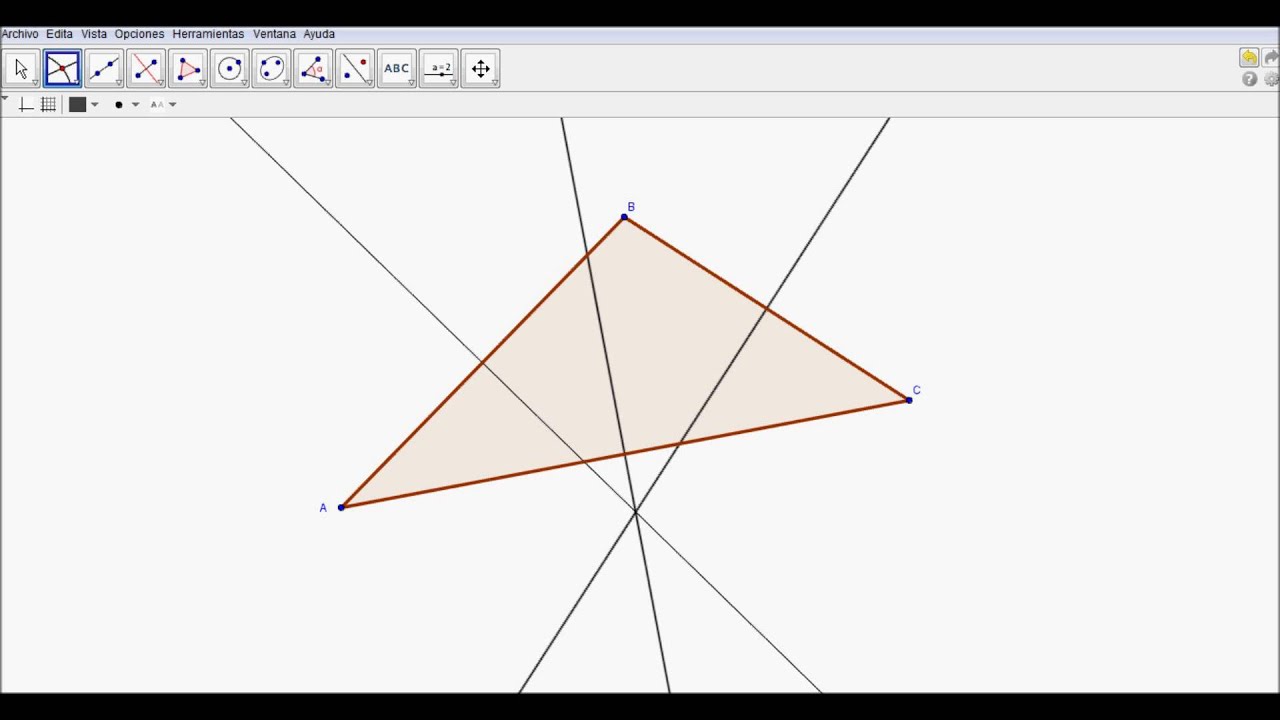Select the Angle measurement tool

(314, 69)
